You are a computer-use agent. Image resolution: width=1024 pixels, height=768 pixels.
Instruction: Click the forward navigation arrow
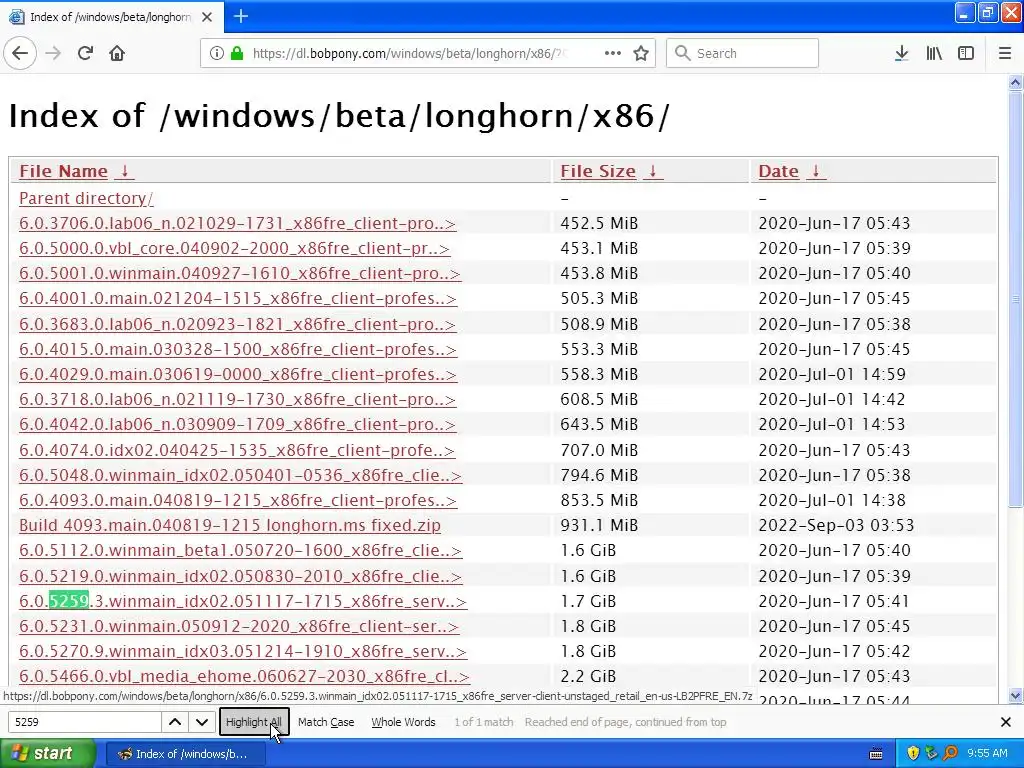[53, 53]
